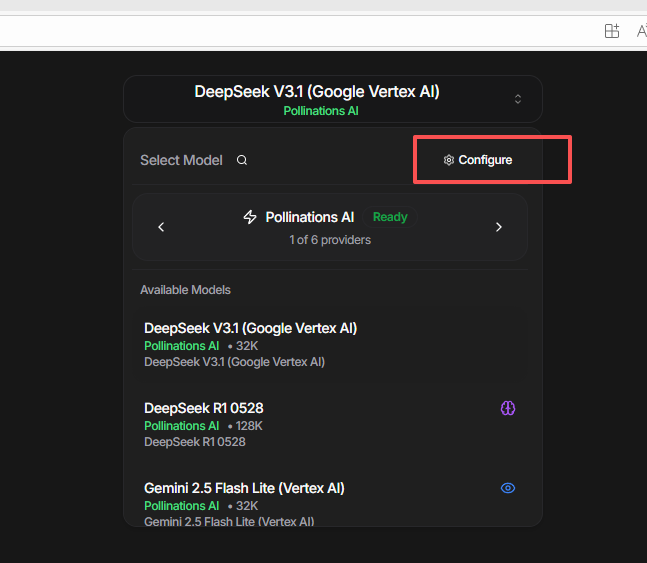Select DeepSeek V3.1 (Google Vertex AI) from Available Models

250,328
